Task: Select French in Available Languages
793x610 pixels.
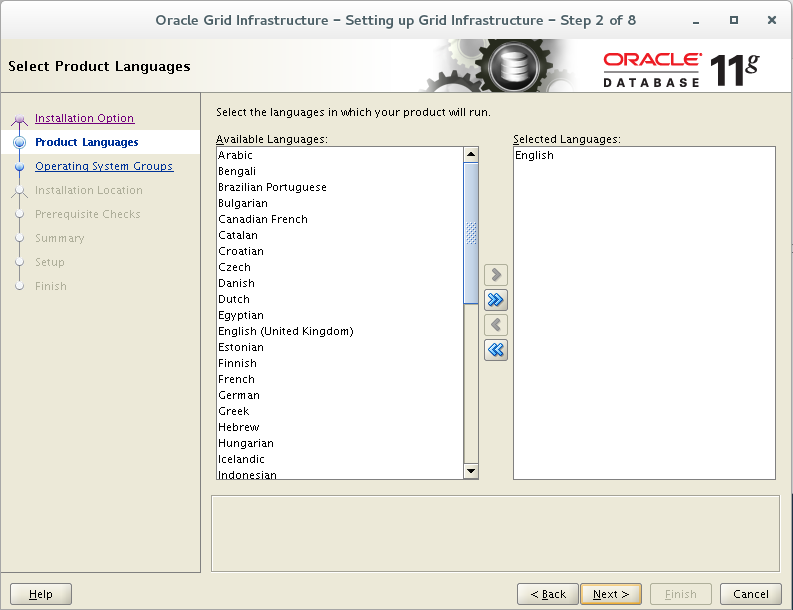Action: (x=339, y=379)
